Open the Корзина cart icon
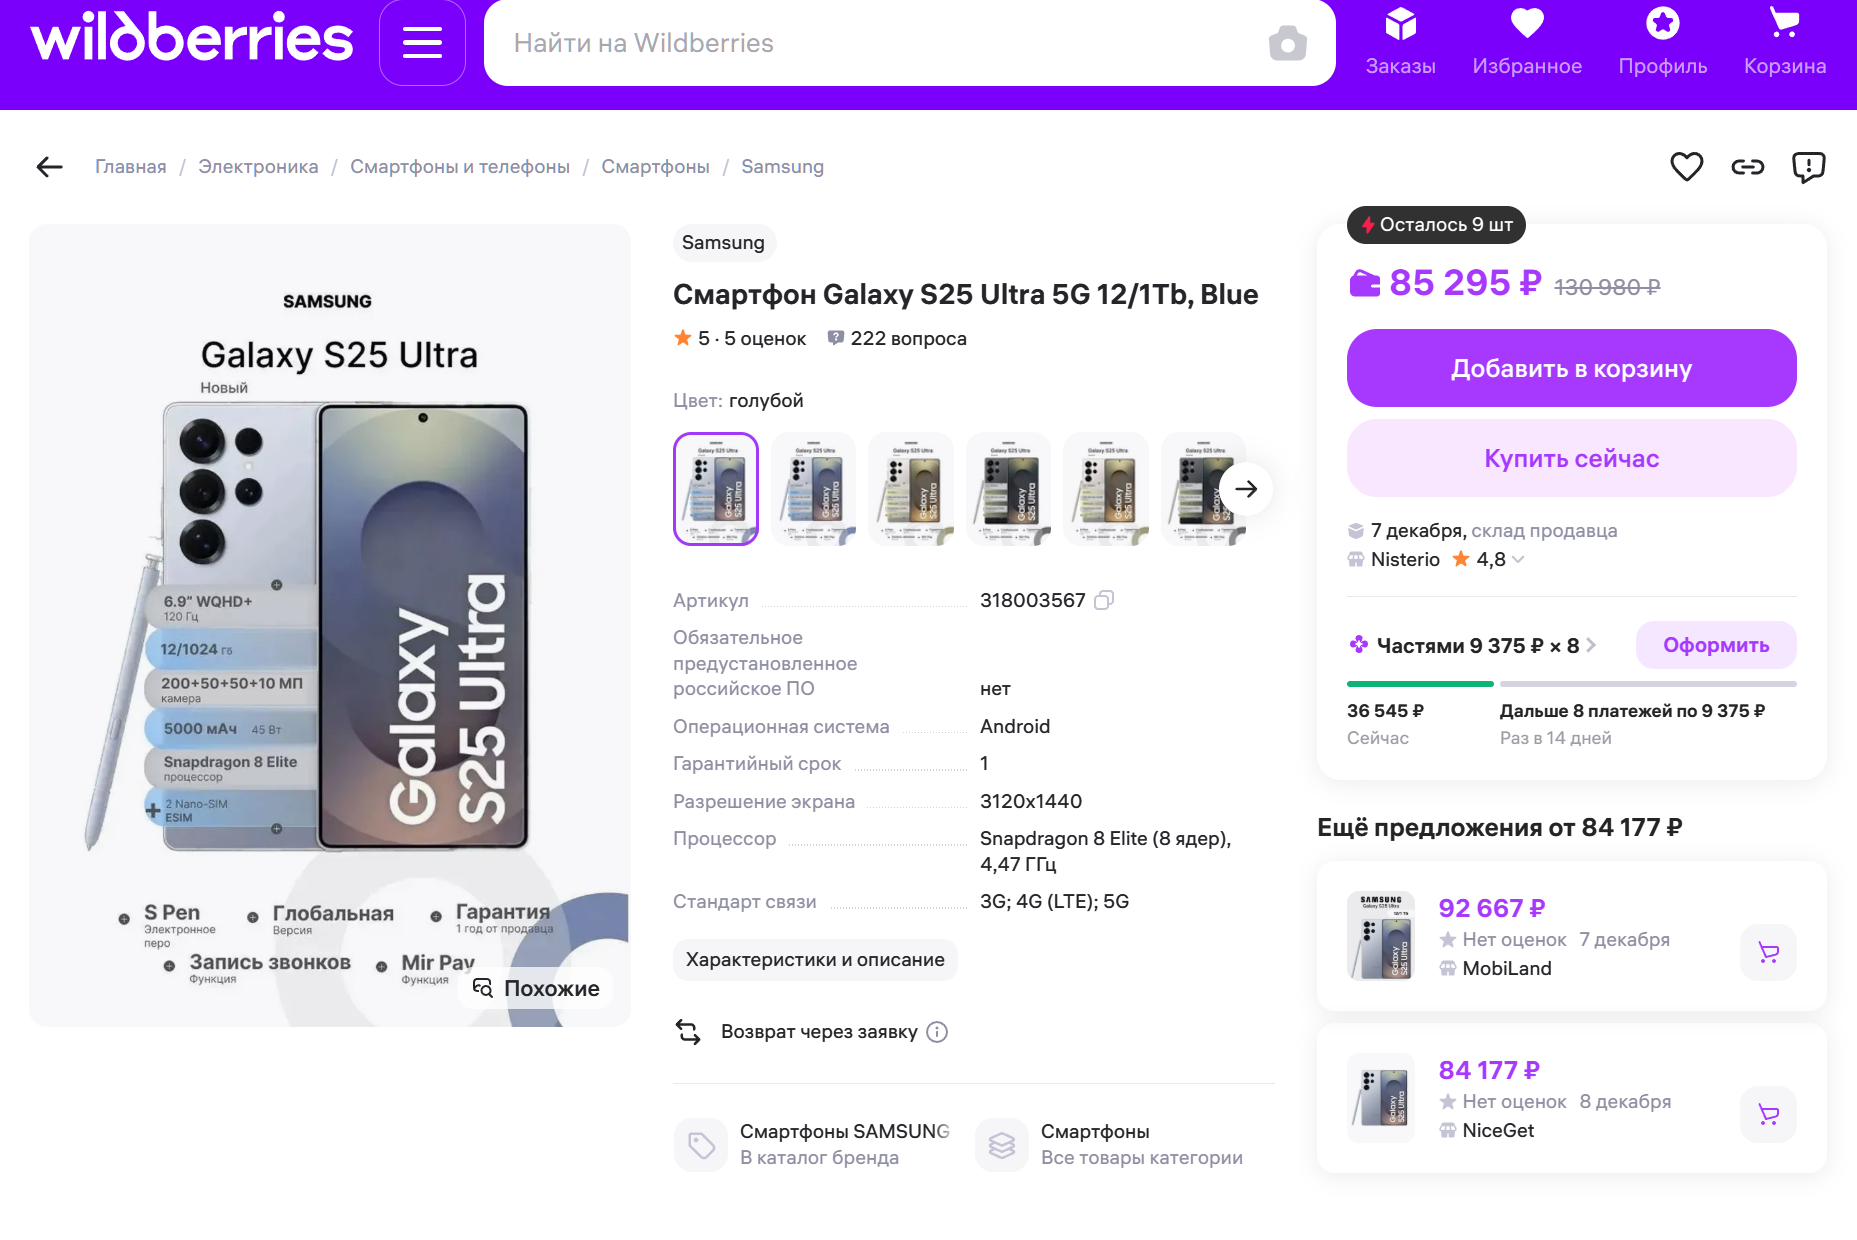The image size is (1857, 1240). coord(1784,42)
